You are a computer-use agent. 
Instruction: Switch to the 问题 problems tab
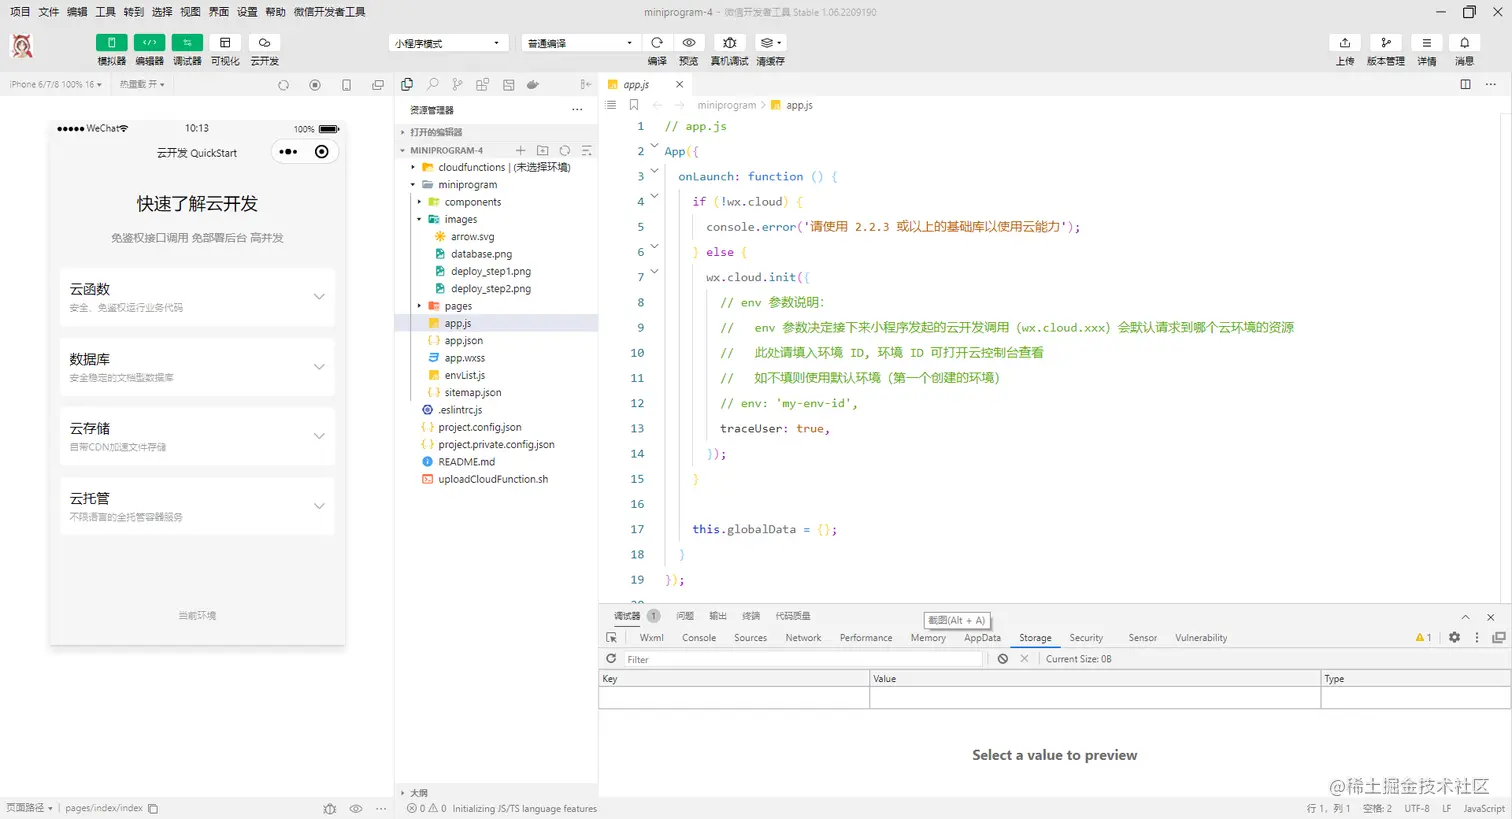coord(685,616)
